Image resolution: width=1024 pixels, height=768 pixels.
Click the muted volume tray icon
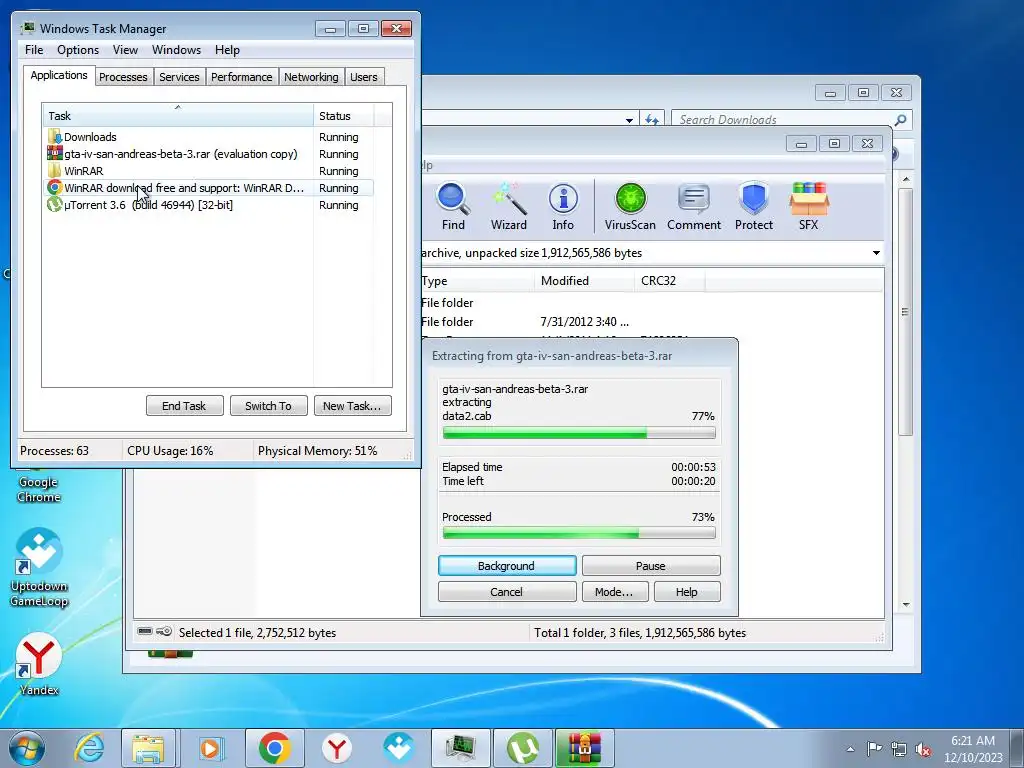point(923,749)
